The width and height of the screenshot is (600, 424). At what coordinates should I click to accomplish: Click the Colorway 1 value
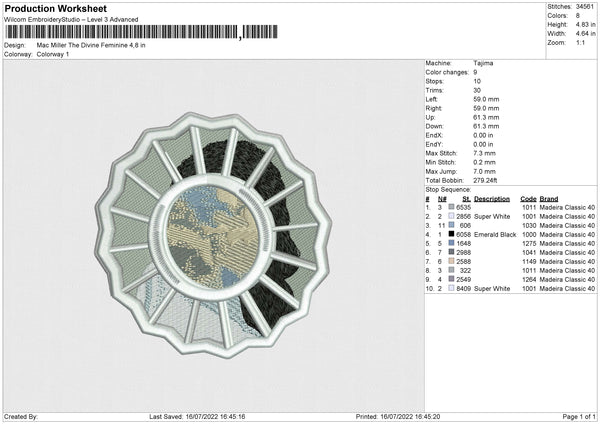pyautogui.click(x=55, y=53)
